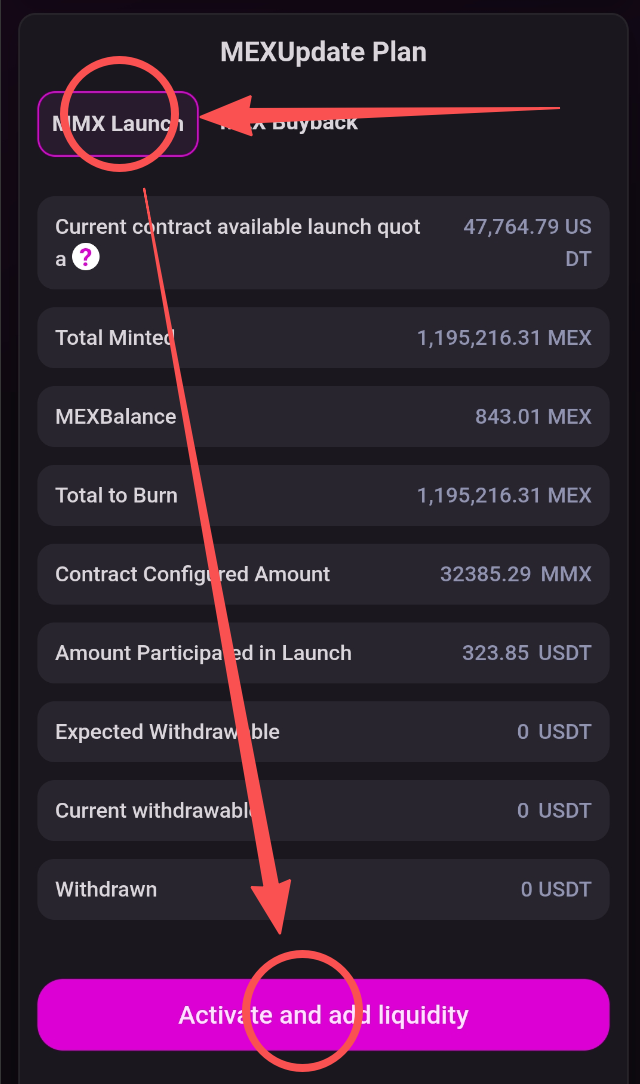The height and width of the screenshot is (1084, 640).
Task: Click the Current withdrawable row label
Action: [x=155, y=811]
